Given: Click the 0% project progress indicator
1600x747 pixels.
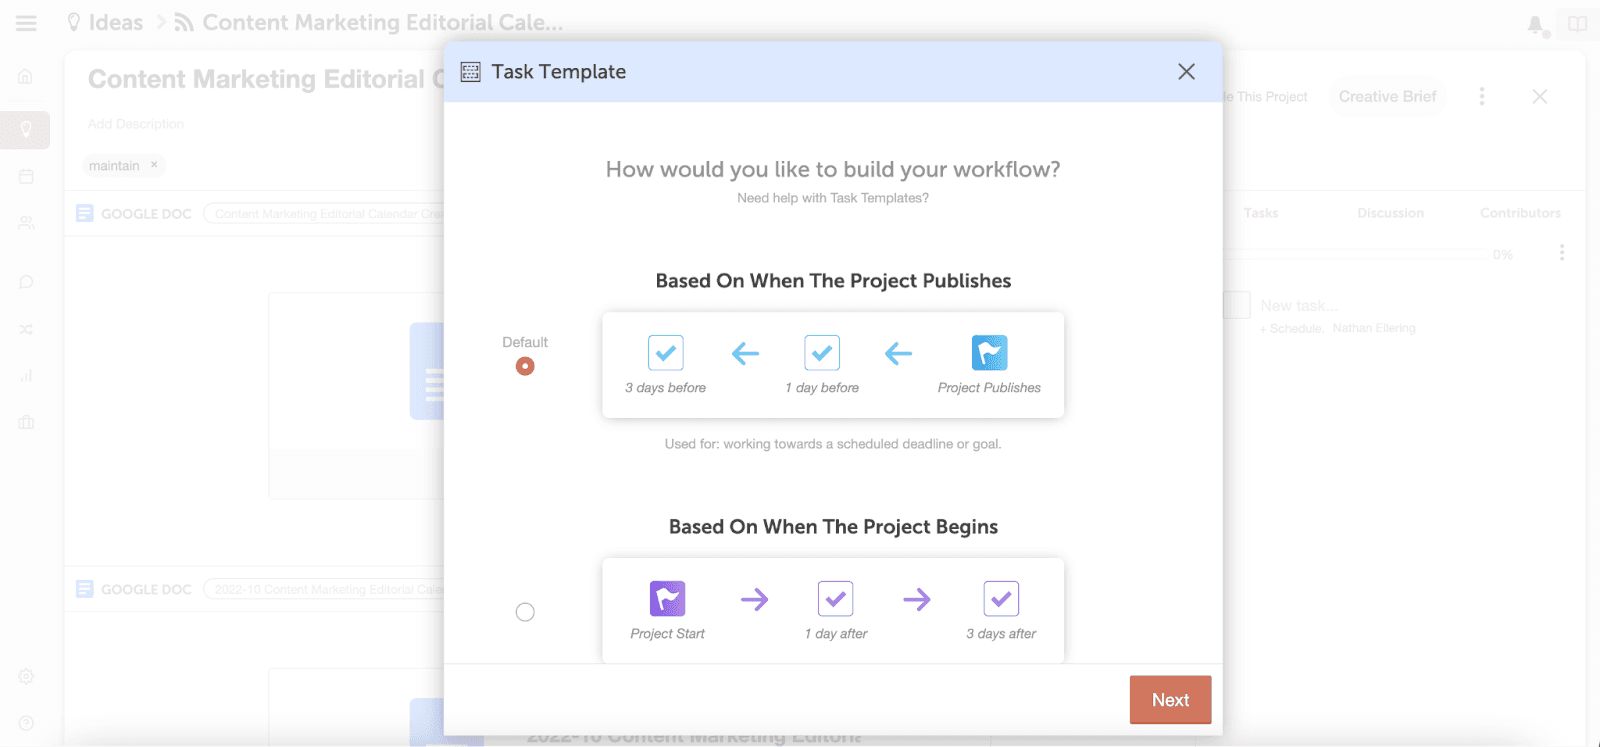Looking at the screenshot, I should click(1501, 255).
